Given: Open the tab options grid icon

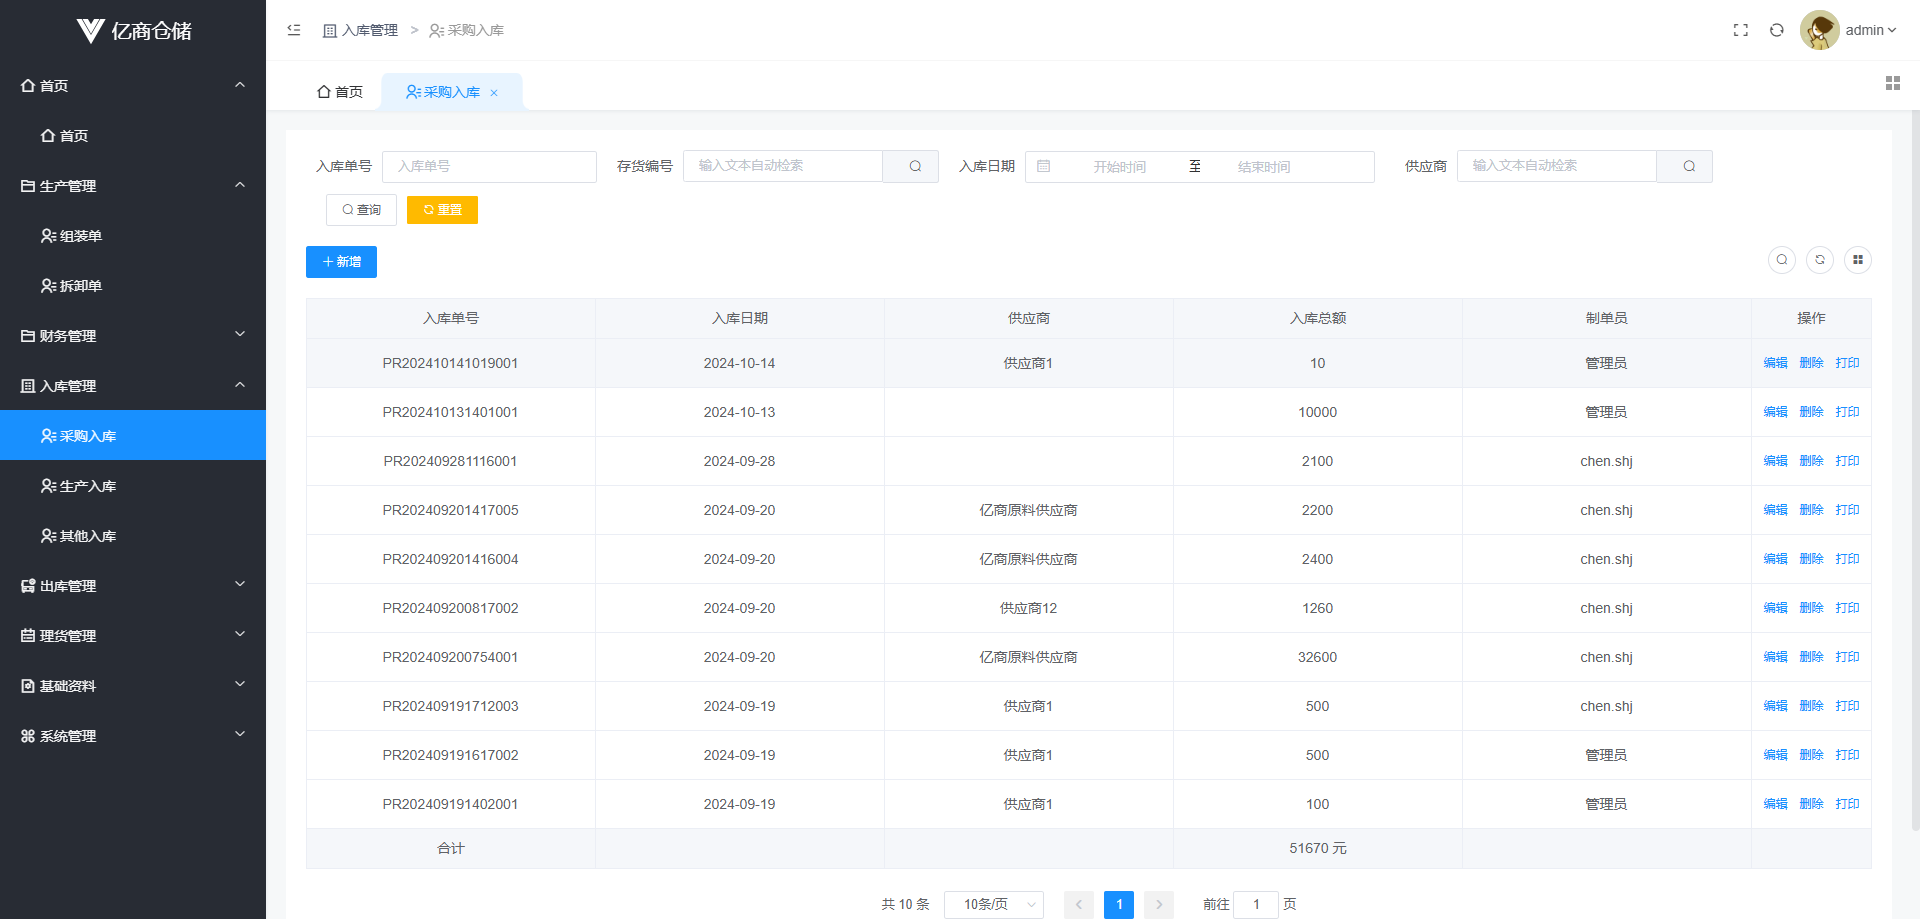Looking at the screenshot, I should click(1892, 83).
